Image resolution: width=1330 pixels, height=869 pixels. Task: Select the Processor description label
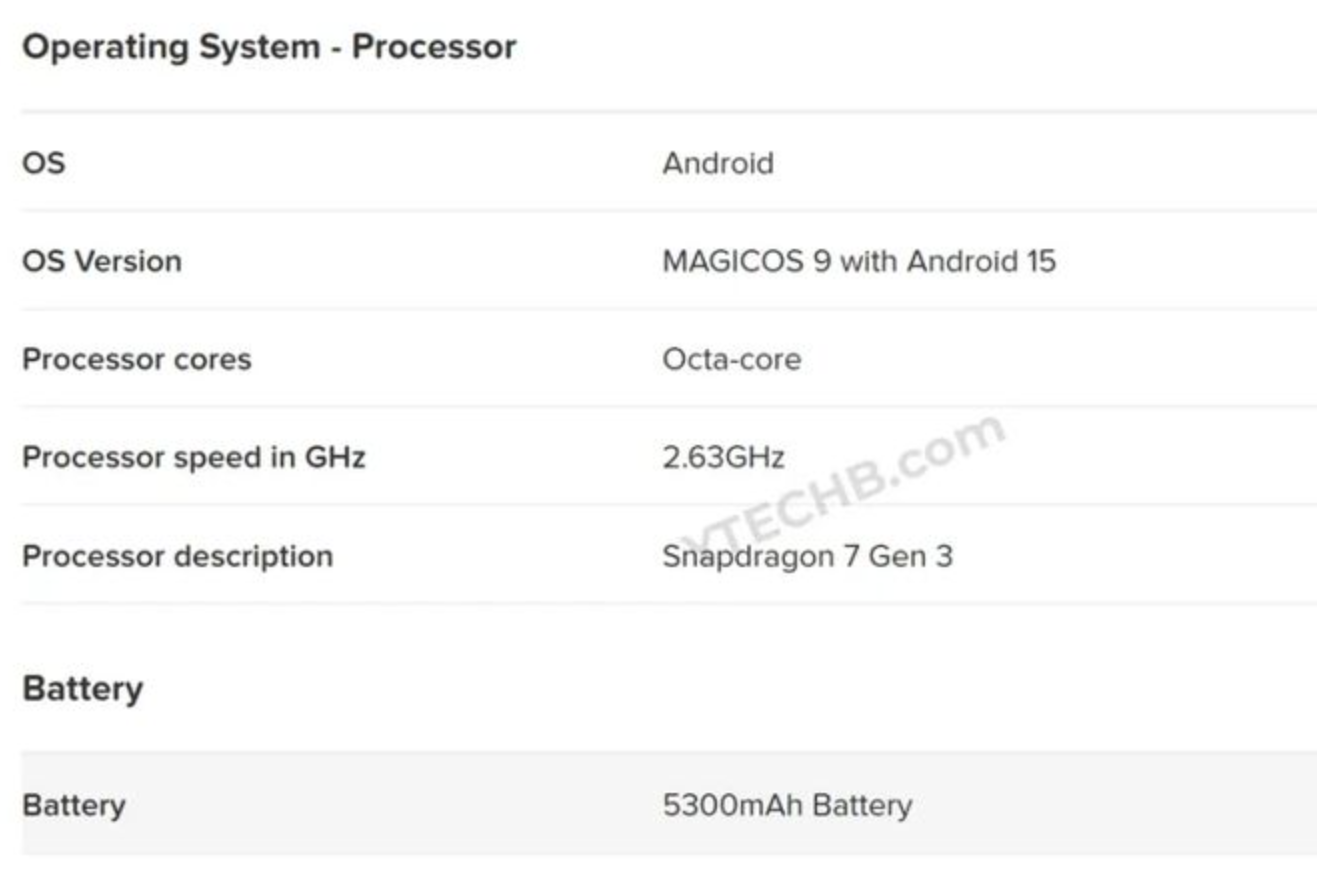pos(177,555)
